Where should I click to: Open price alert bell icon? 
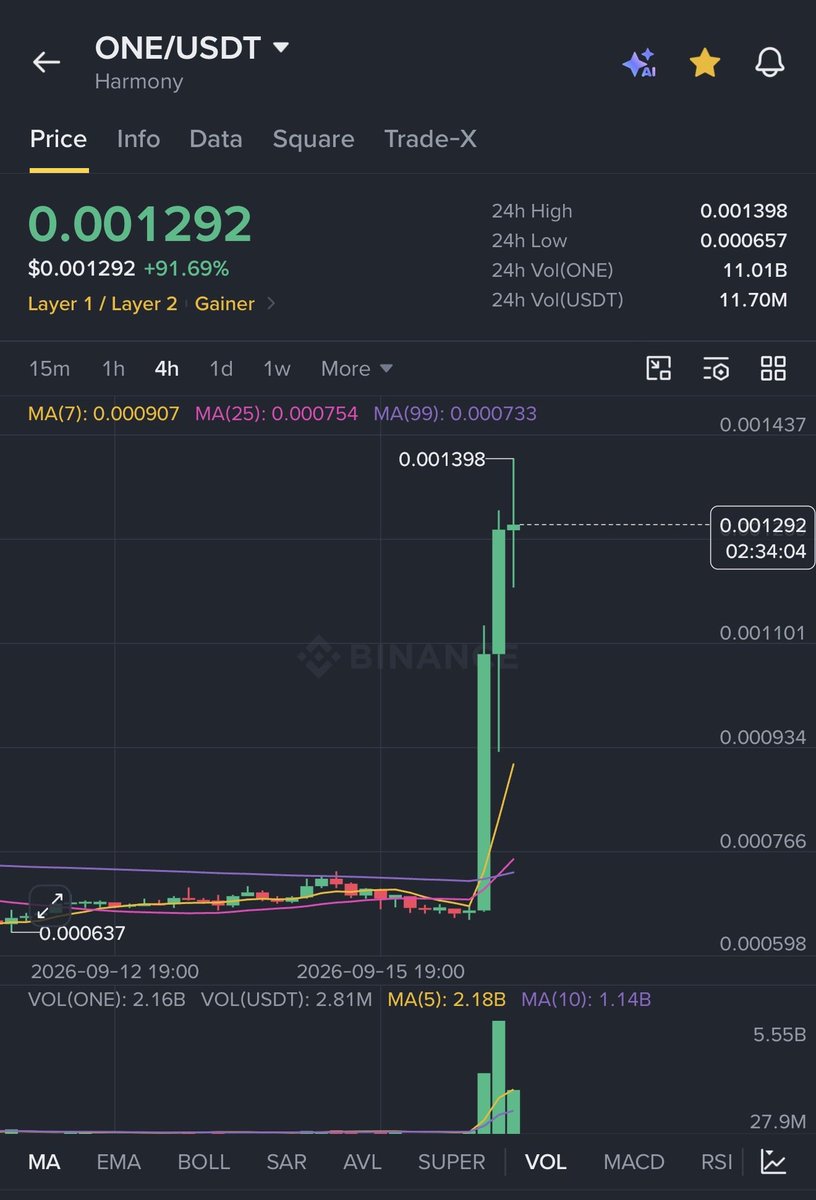pyautogui.click(x=769, y=63)
